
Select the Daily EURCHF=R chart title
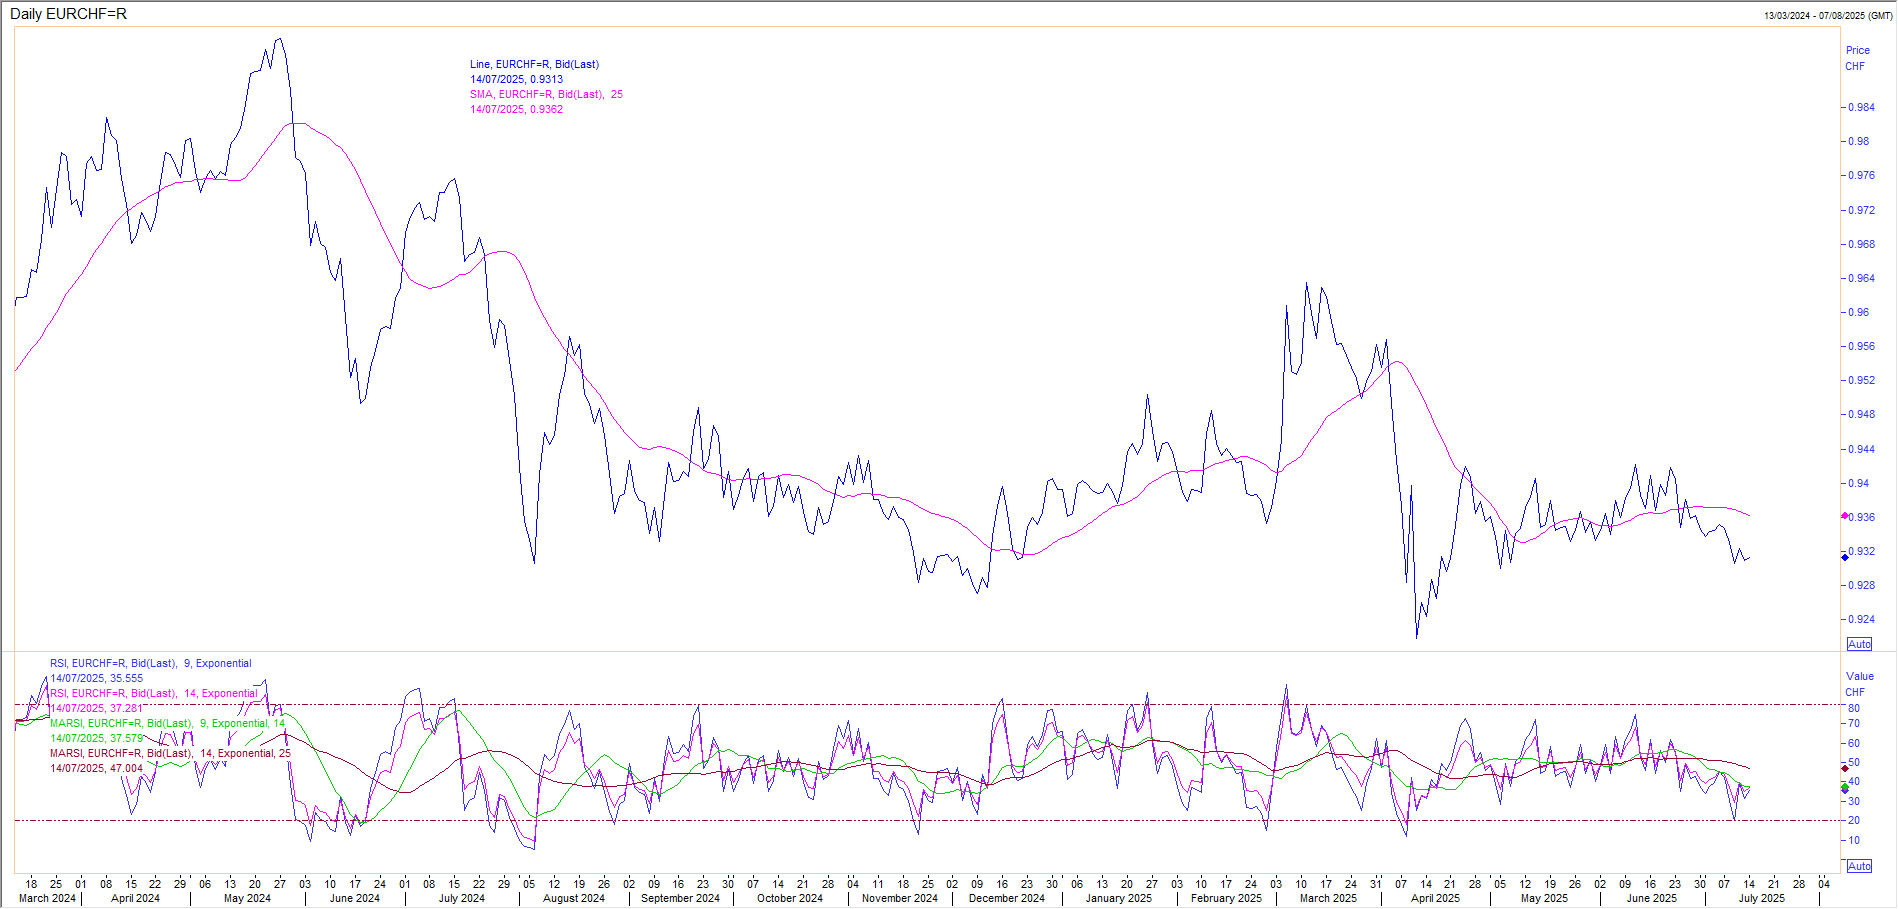(x=68, y=14)
